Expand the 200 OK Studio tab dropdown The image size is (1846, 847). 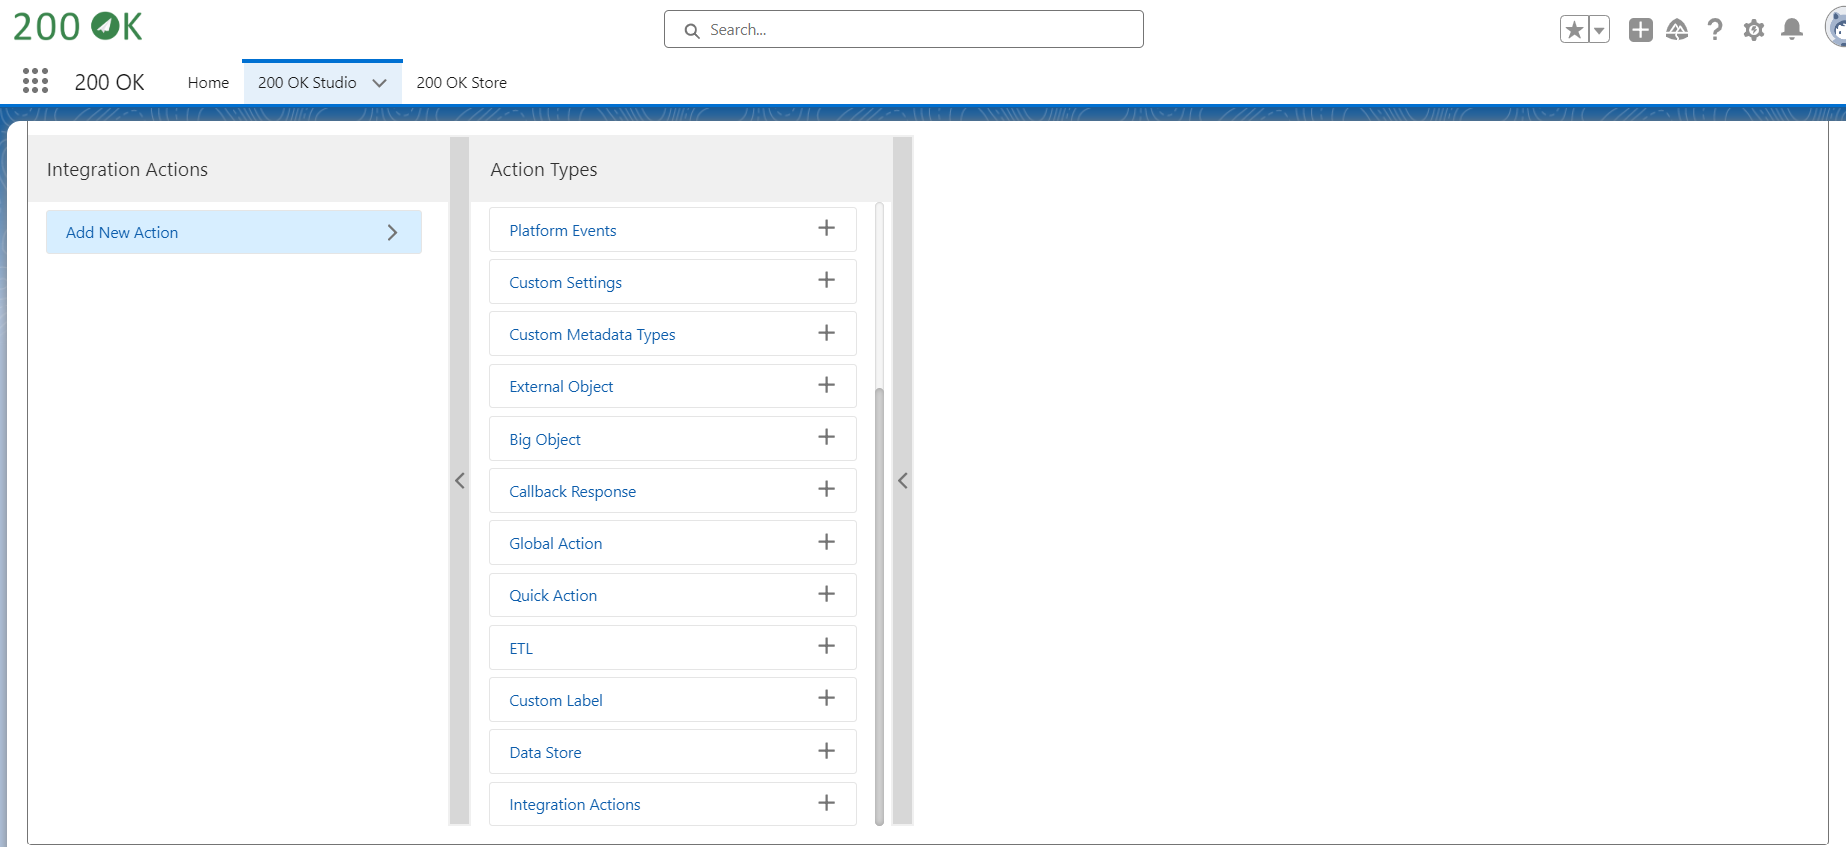[x=379, y=83]
